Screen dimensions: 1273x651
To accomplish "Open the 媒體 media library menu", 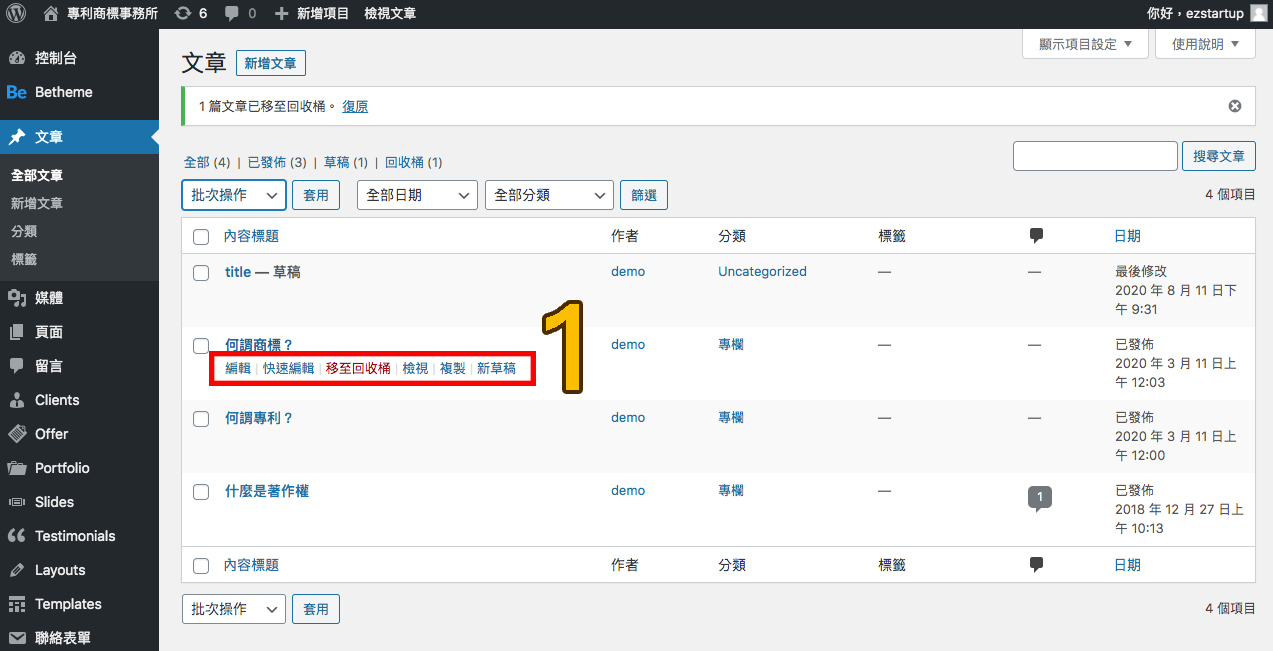I will (49, 298).
